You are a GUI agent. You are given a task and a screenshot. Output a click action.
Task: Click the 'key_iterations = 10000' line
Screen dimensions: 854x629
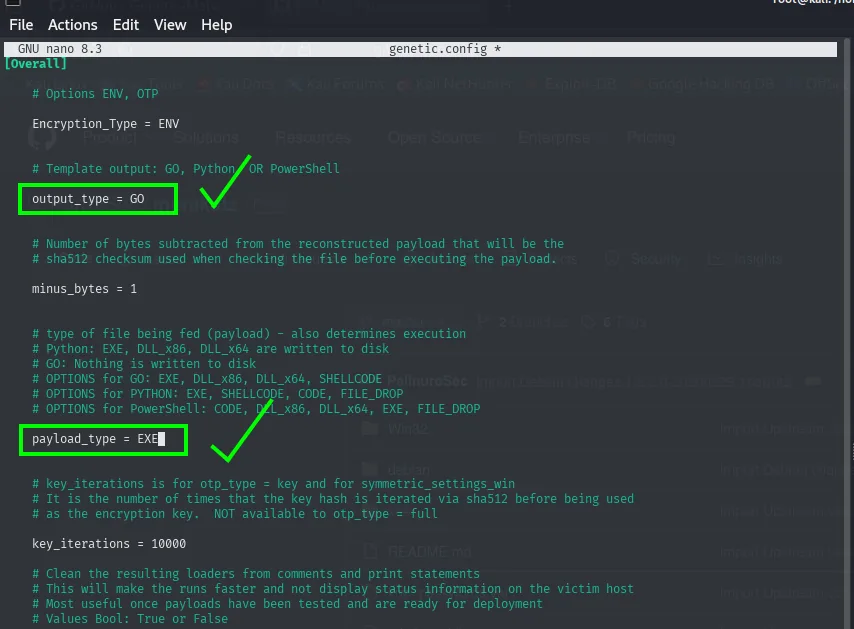[x=109, y=543]
